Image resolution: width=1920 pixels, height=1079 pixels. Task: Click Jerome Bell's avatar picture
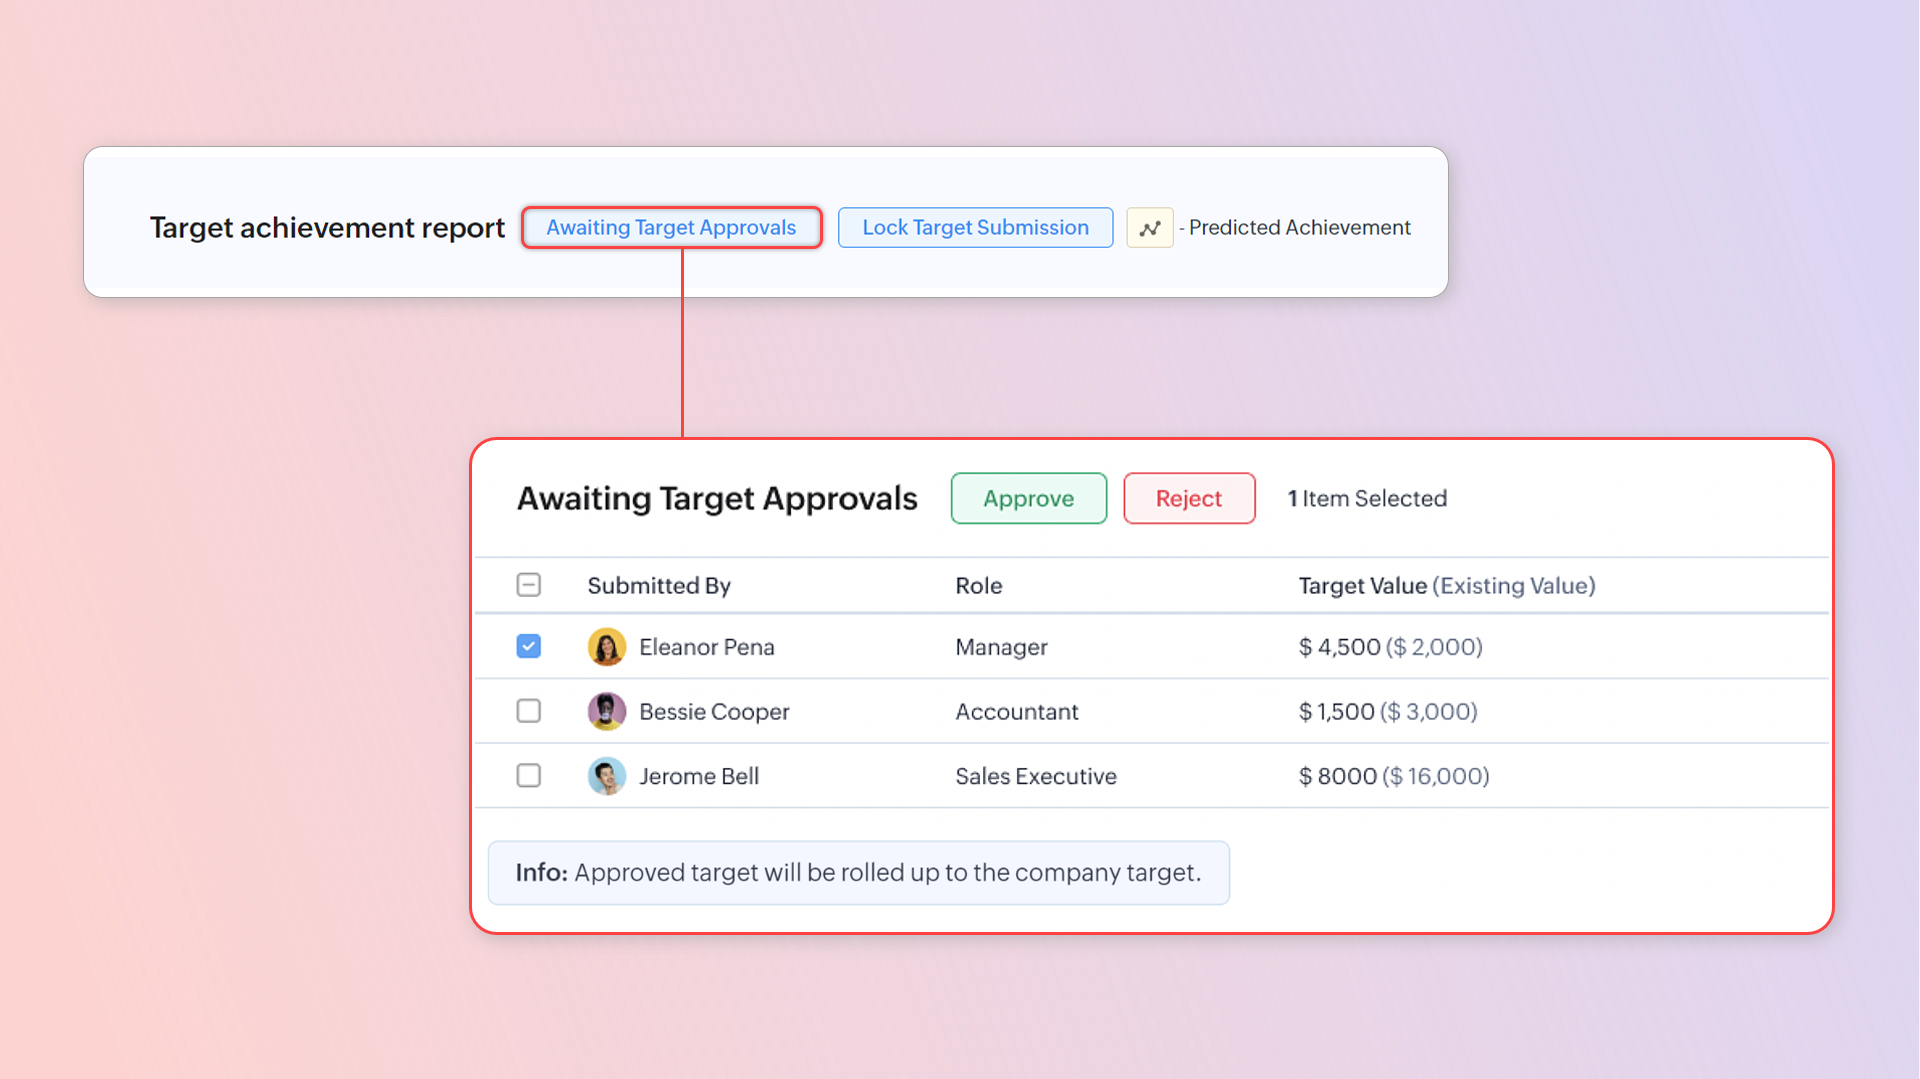coord(606,776)
